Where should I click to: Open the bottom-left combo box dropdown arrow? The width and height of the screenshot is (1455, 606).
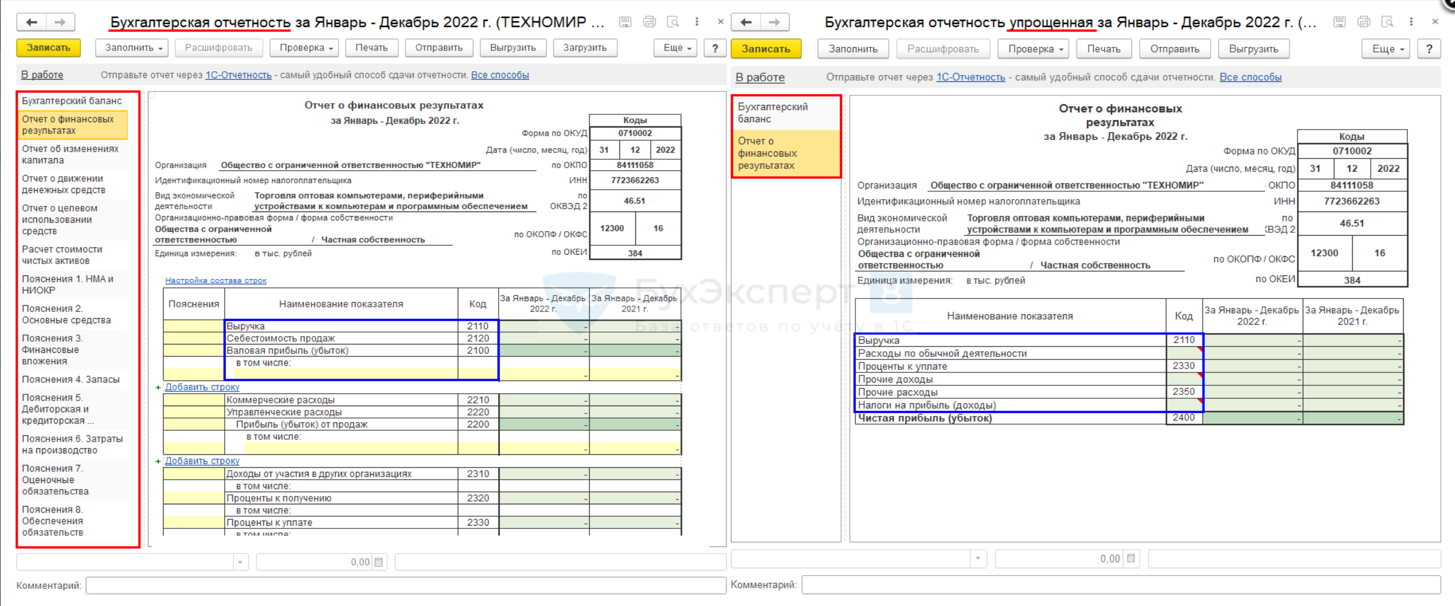[x=240, y=562]
